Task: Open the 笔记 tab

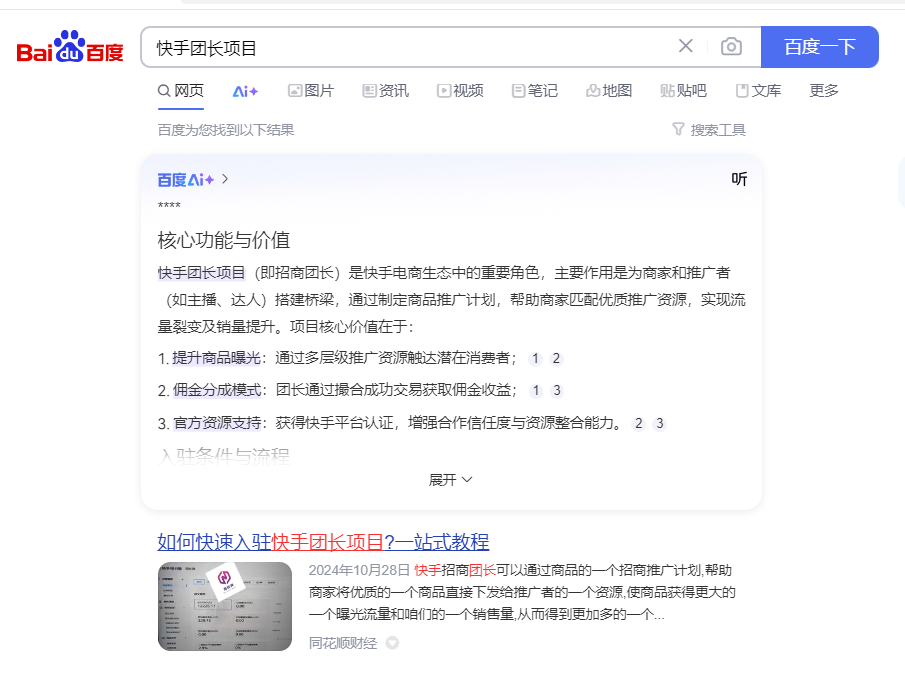Action: (x=534, y=91)
